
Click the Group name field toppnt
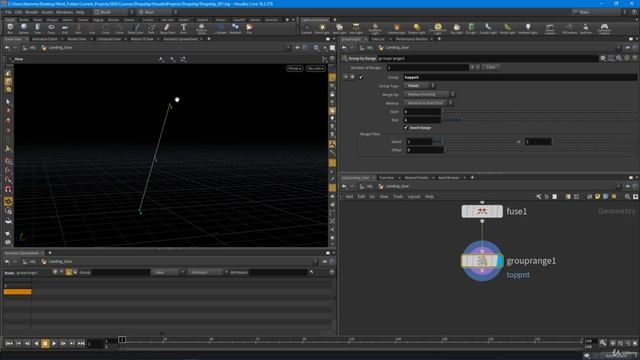520,77
